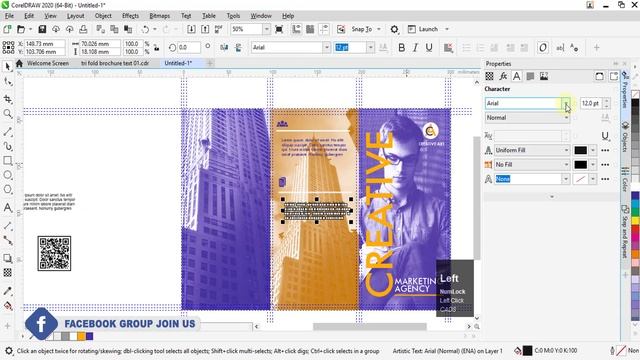Open Options gear icon in toolbar
640x360 pixels.
click(x=394, y=29)
